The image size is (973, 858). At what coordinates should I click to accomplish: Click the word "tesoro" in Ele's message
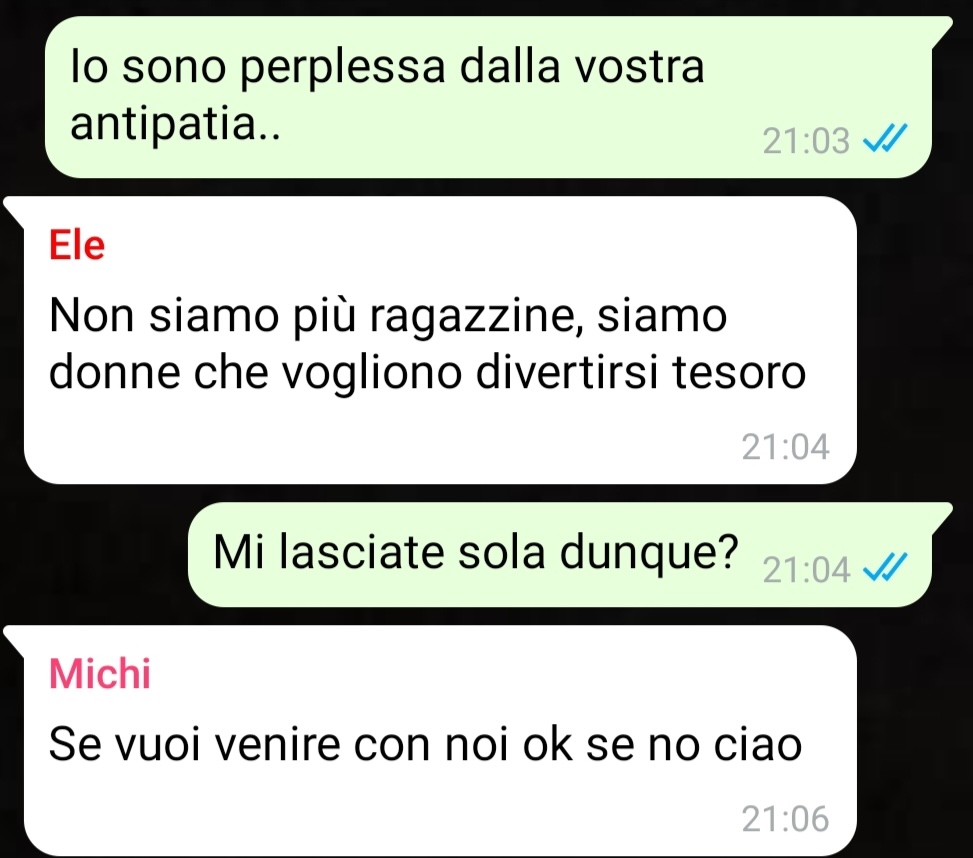point(739,373)
